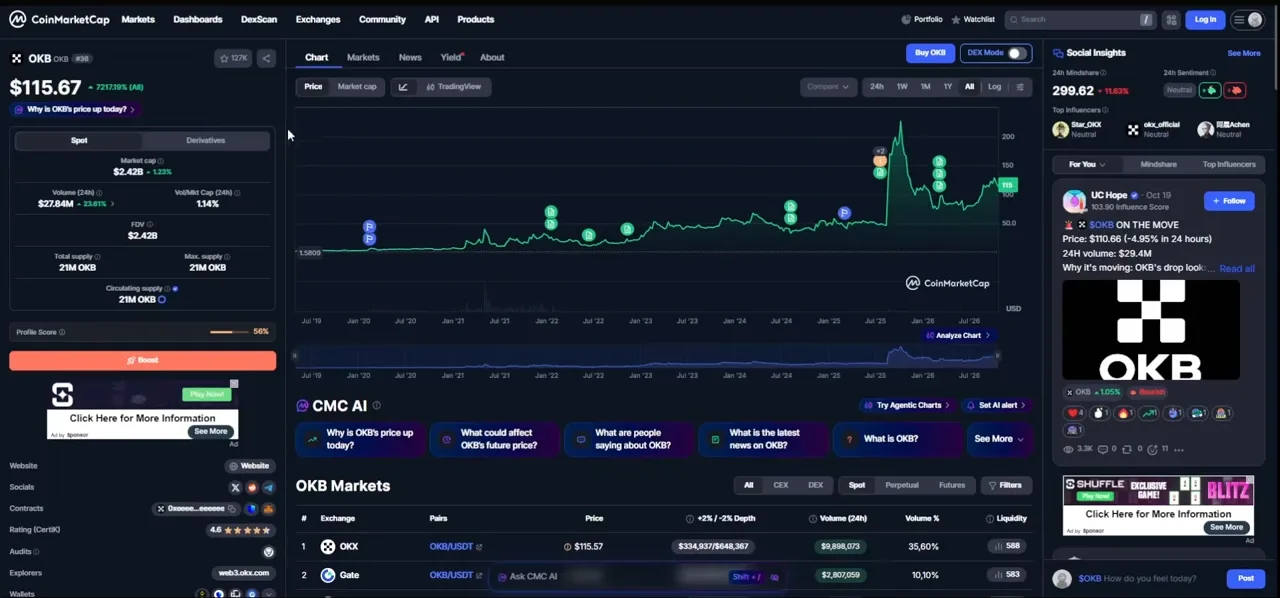Switch chart to TradingView
Viewport: 1280px width, 598px height.
click(x=453, y=87)
